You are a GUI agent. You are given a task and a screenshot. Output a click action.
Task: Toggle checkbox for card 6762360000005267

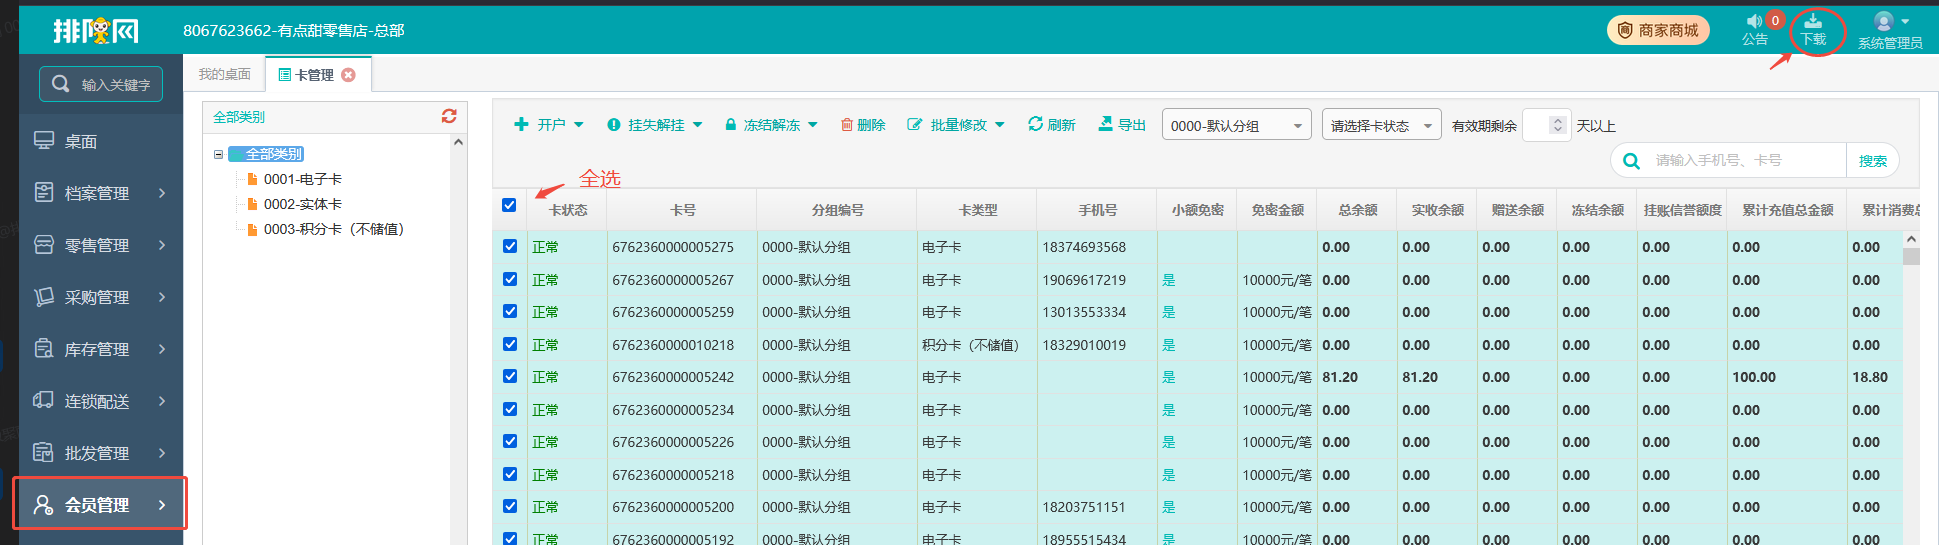pos(510,279)
